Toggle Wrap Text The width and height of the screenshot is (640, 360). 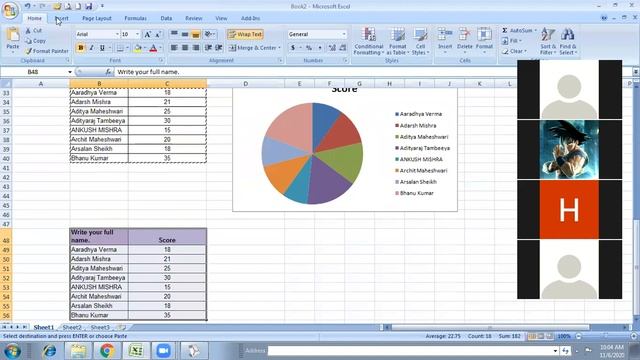pos(245,34)
